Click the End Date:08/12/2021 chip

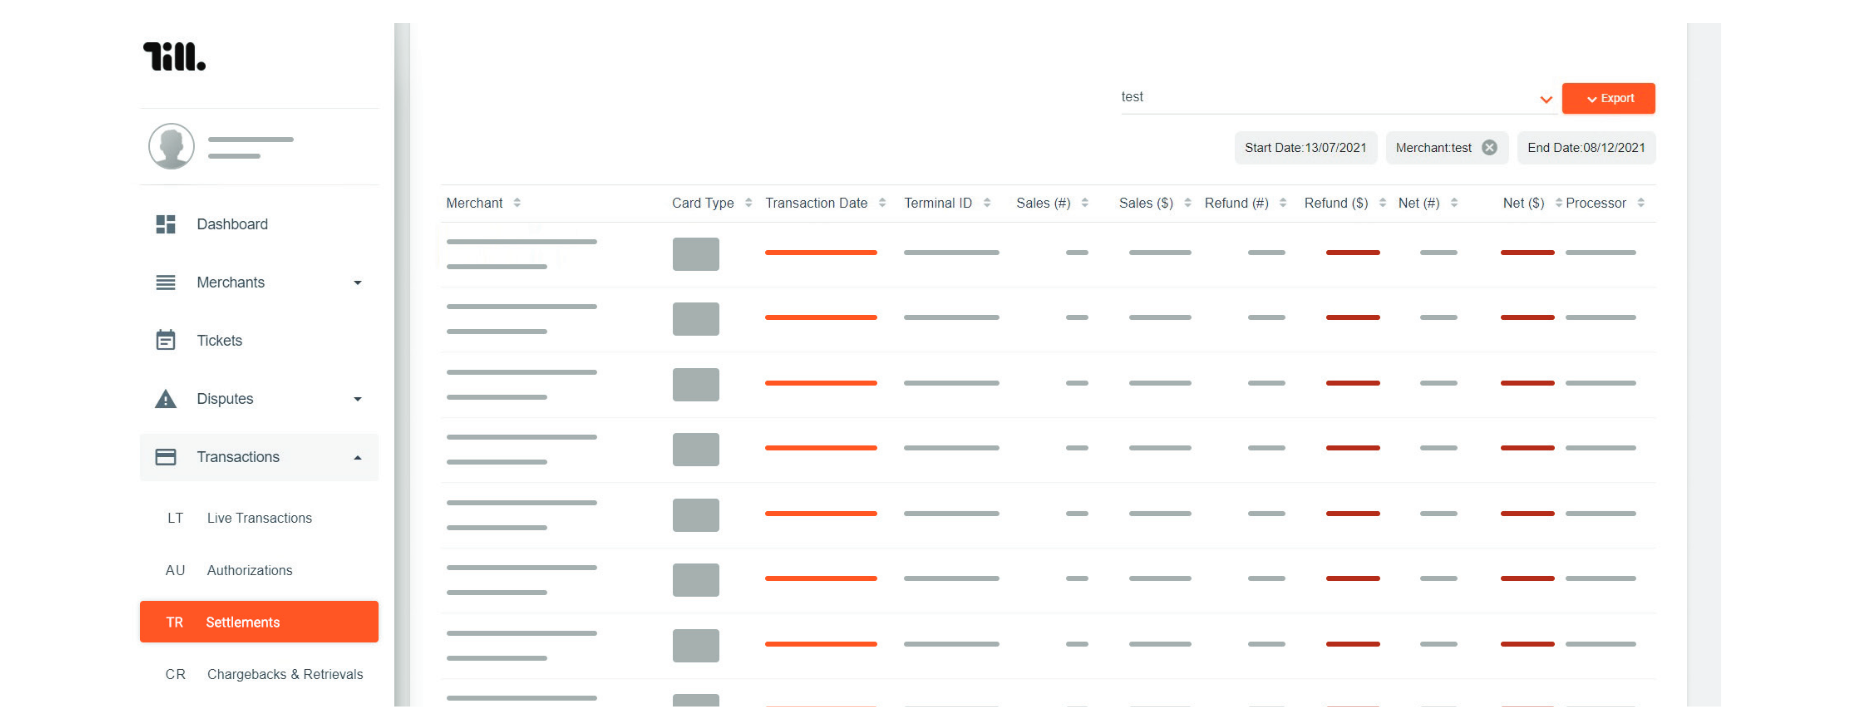(x=1586, y=148)
